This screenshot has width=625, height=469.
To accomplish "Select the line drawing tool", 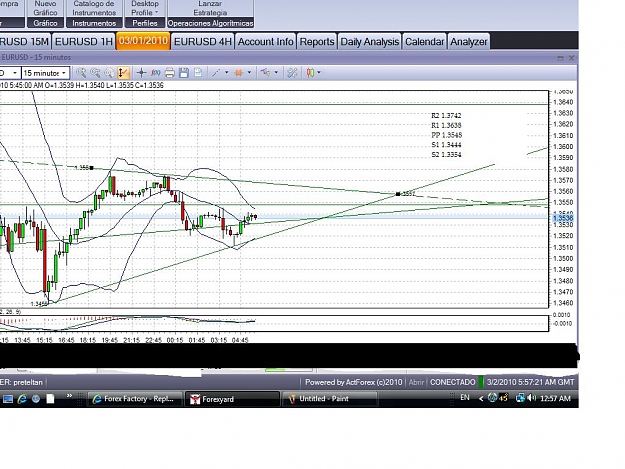I will click(216, 73).
